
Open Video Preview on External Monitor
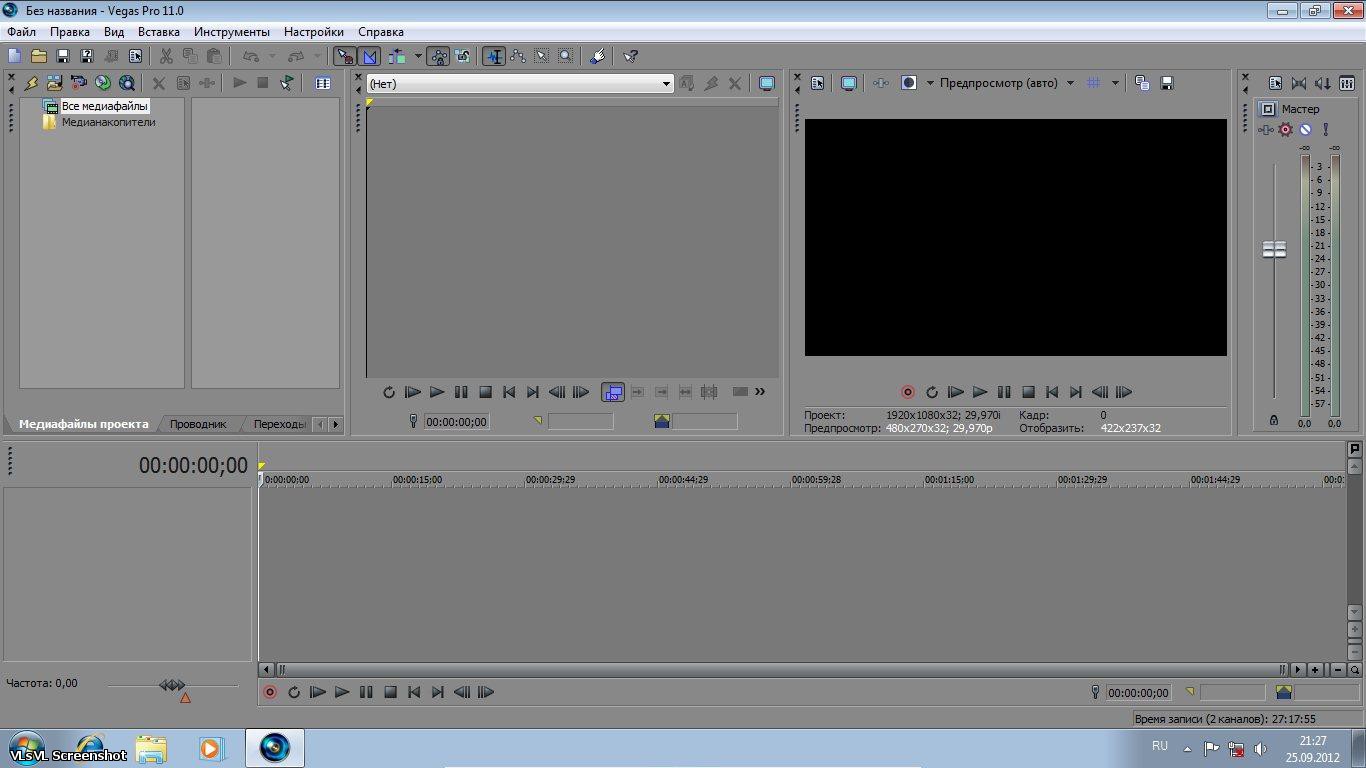pos(849,84)
